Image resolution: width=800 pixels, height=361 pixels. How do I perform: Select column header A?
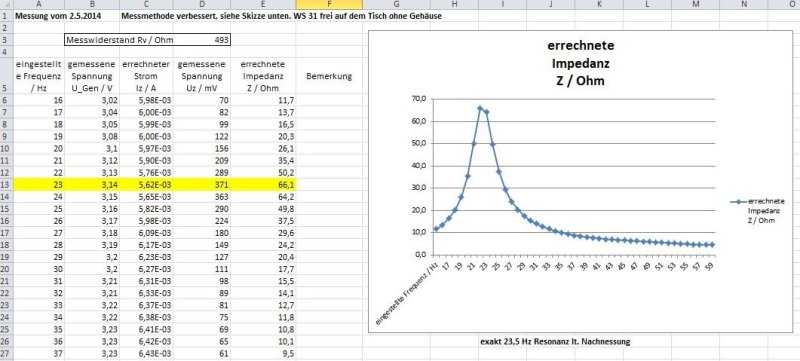[x=38, y=5]
